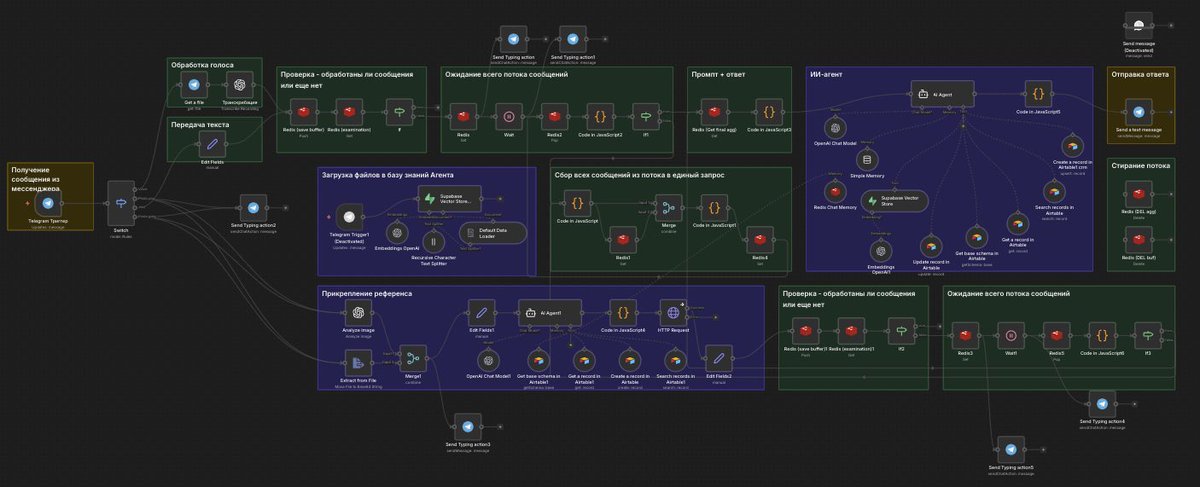Open the Code in JavaScript5 node
Image resolution: width=1200 pixels, height=487 pixels.
[x=1038, y=95]
